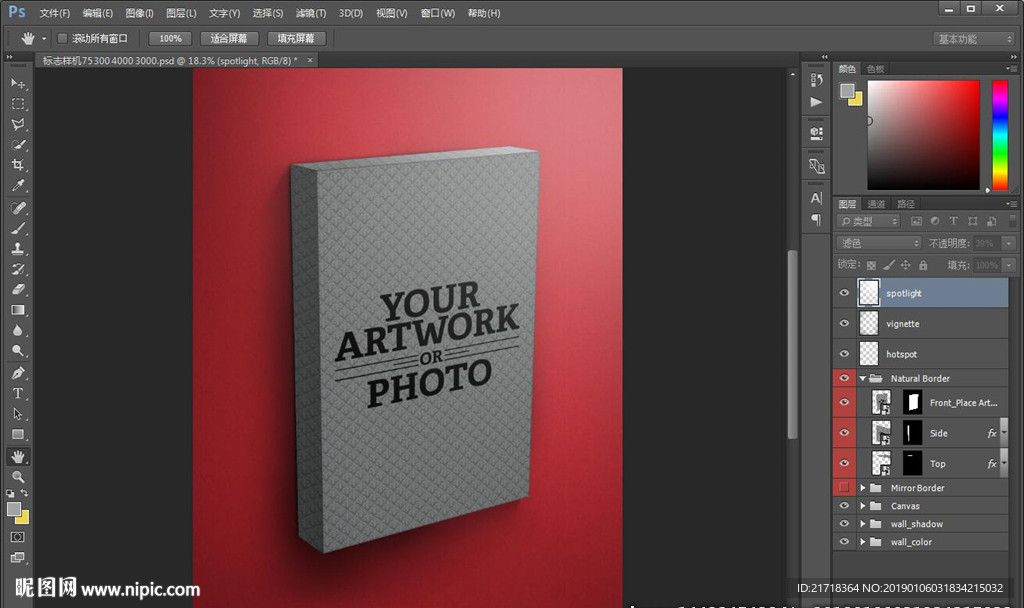Select the Quick Selection tool
Image resolution: width=1024 pixels, height=608 pixels.
pos(18,144)
